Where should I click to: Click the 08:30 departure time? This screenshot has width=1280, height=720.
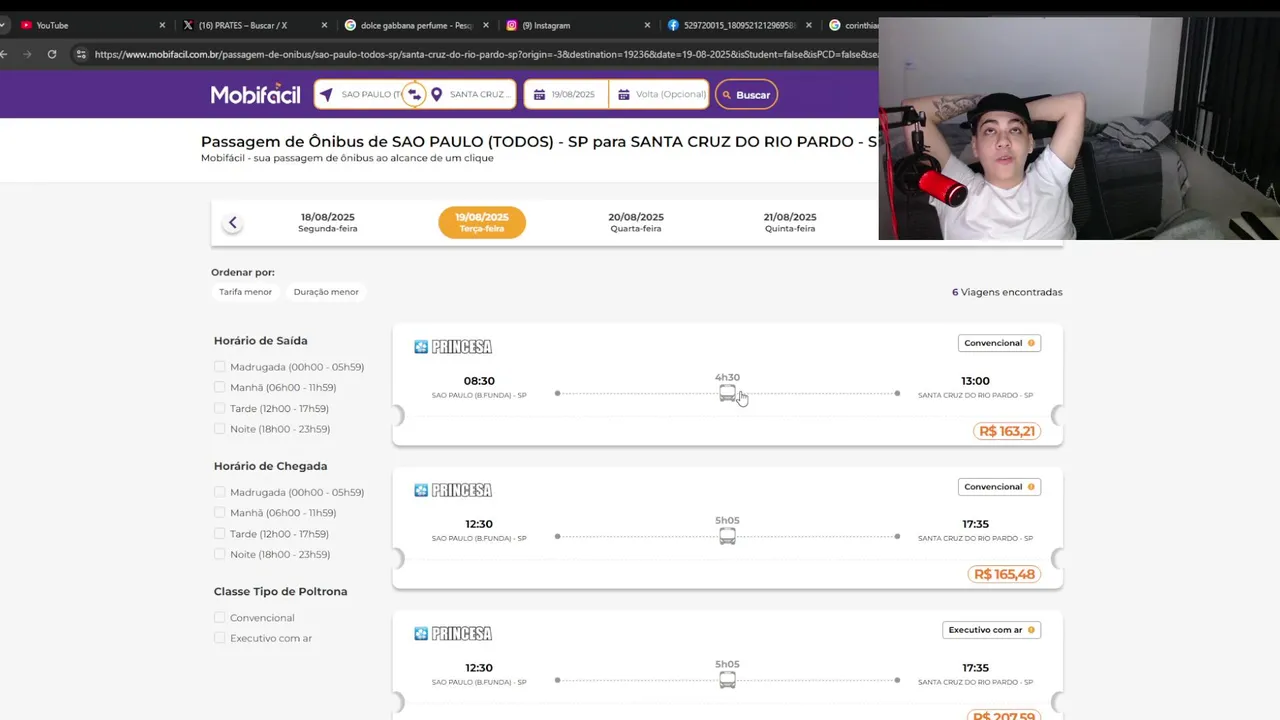[x=479, y=381]
